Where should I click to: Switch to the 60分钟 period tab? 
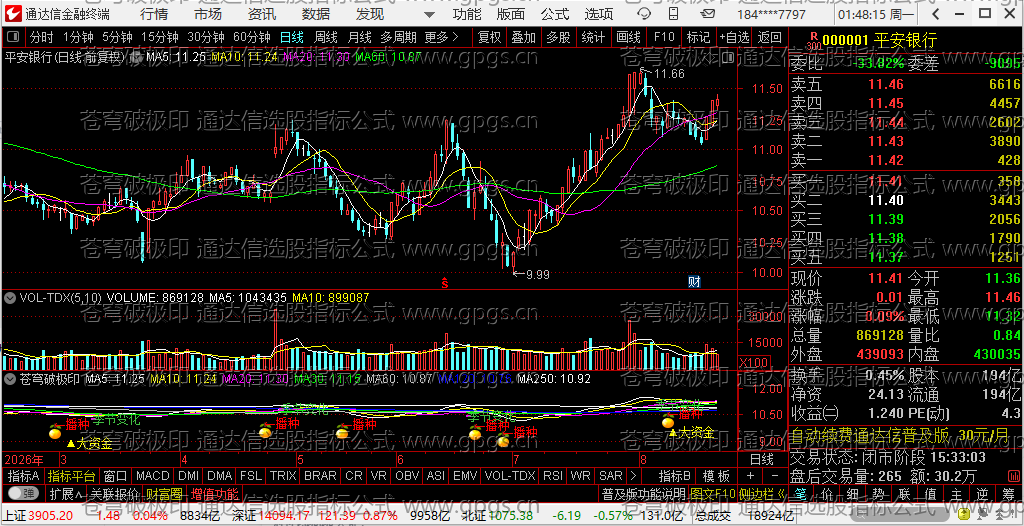click(251, 37)
